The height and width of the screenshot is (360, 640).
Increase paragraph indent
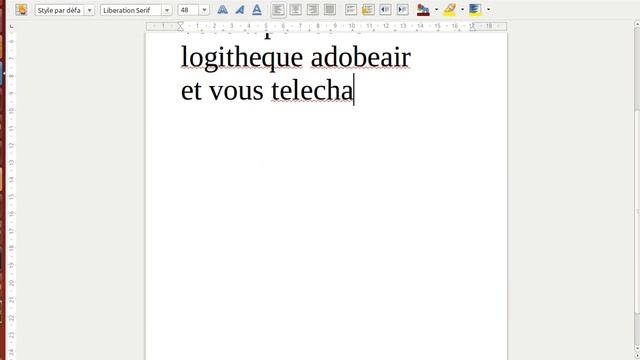pos(402,10)
